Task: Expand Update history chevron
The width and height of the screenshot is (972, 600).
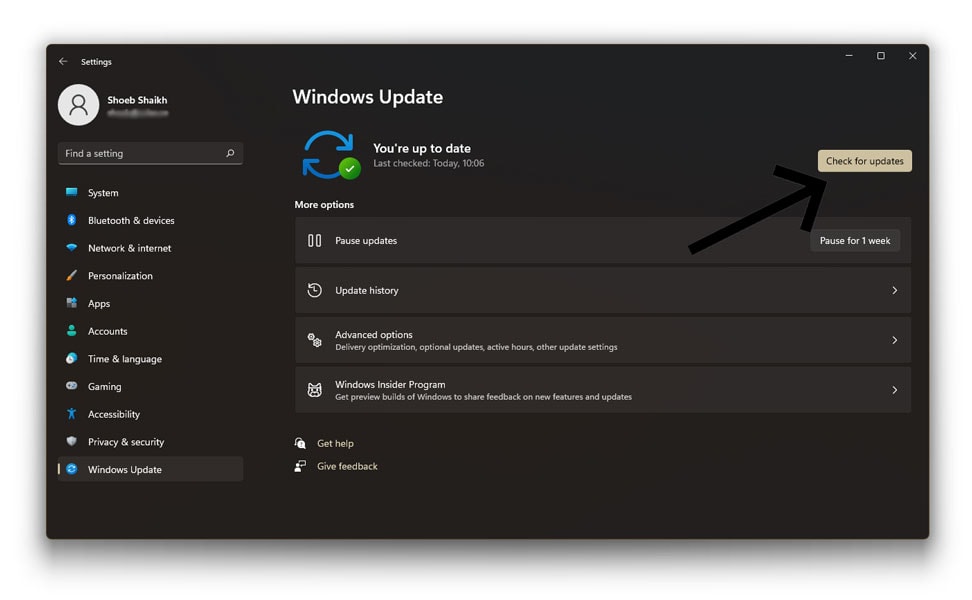Action: 894,290
